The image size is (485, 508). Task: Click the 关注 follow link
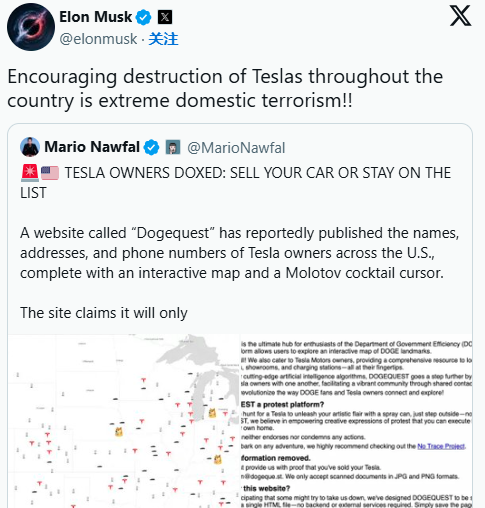pos(163,39)
